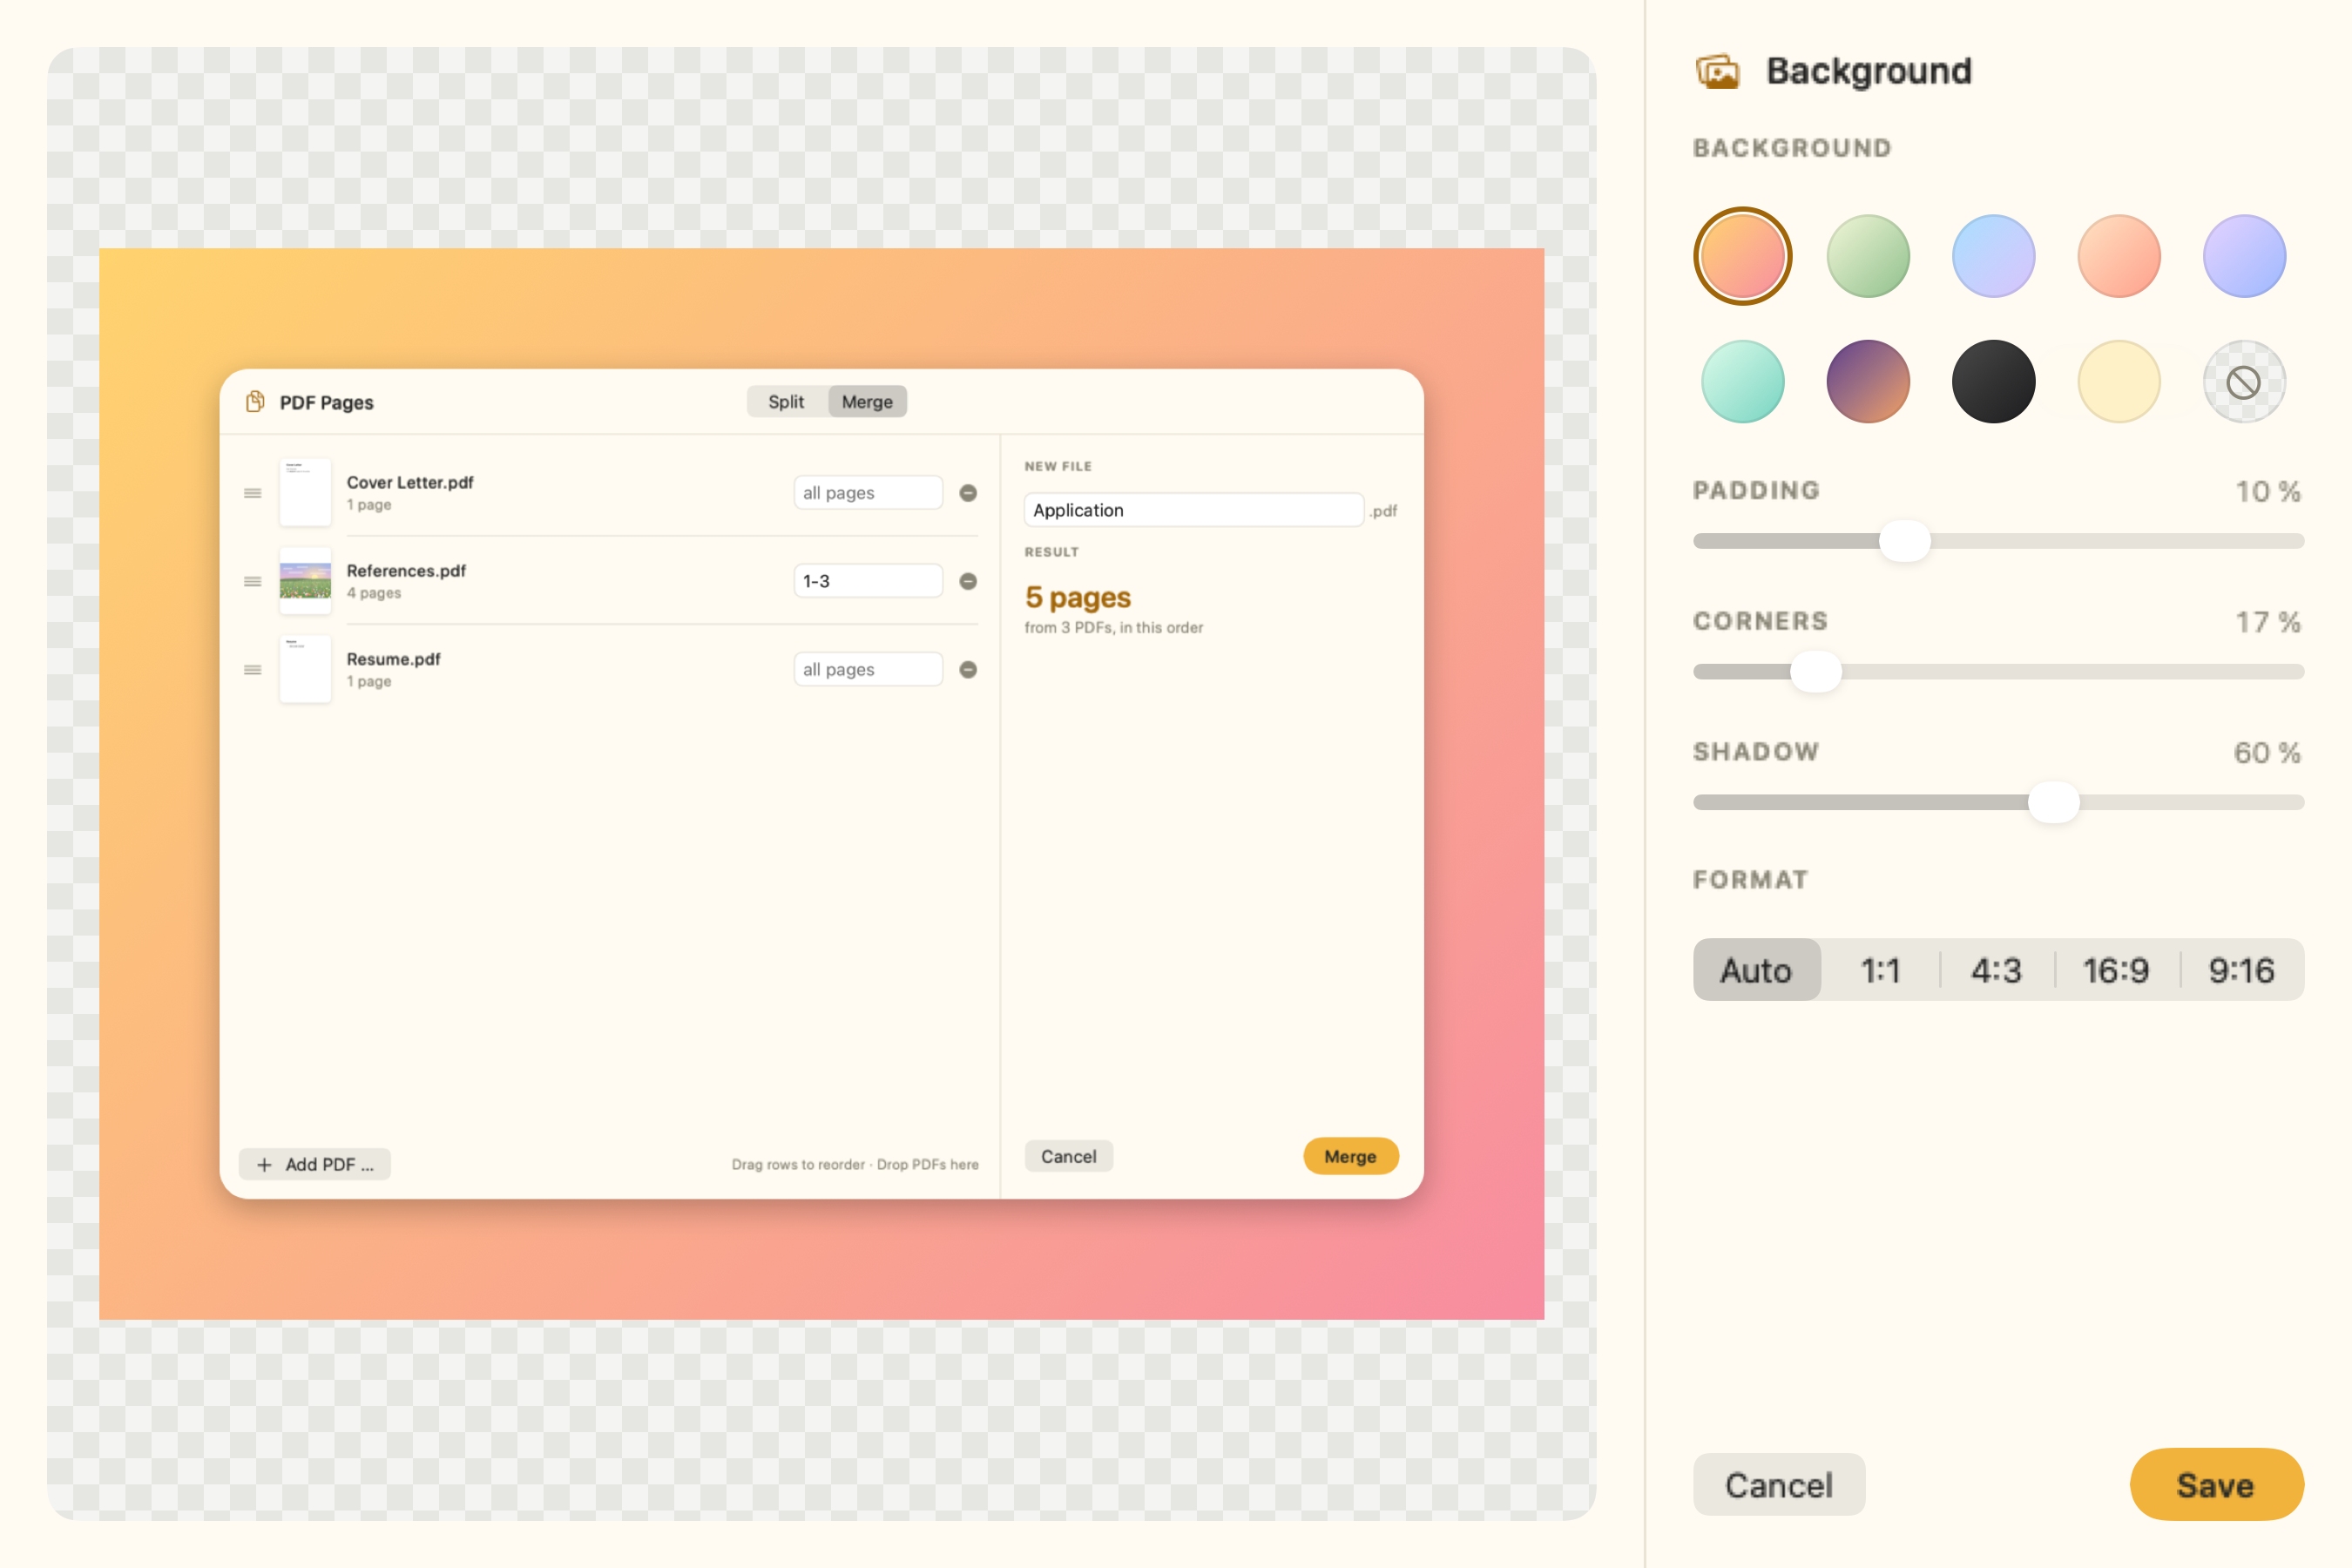Viewport: 2352px width, 1568px height.
Task: Open the Cover Letter.pdf thumbnail preview
Action: pos(305,493)
